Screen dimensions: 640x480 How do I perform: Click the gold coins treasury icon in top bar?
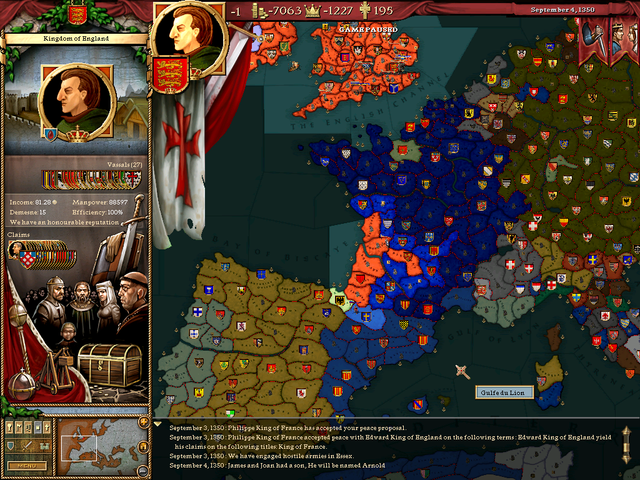[x=260, y=10]
